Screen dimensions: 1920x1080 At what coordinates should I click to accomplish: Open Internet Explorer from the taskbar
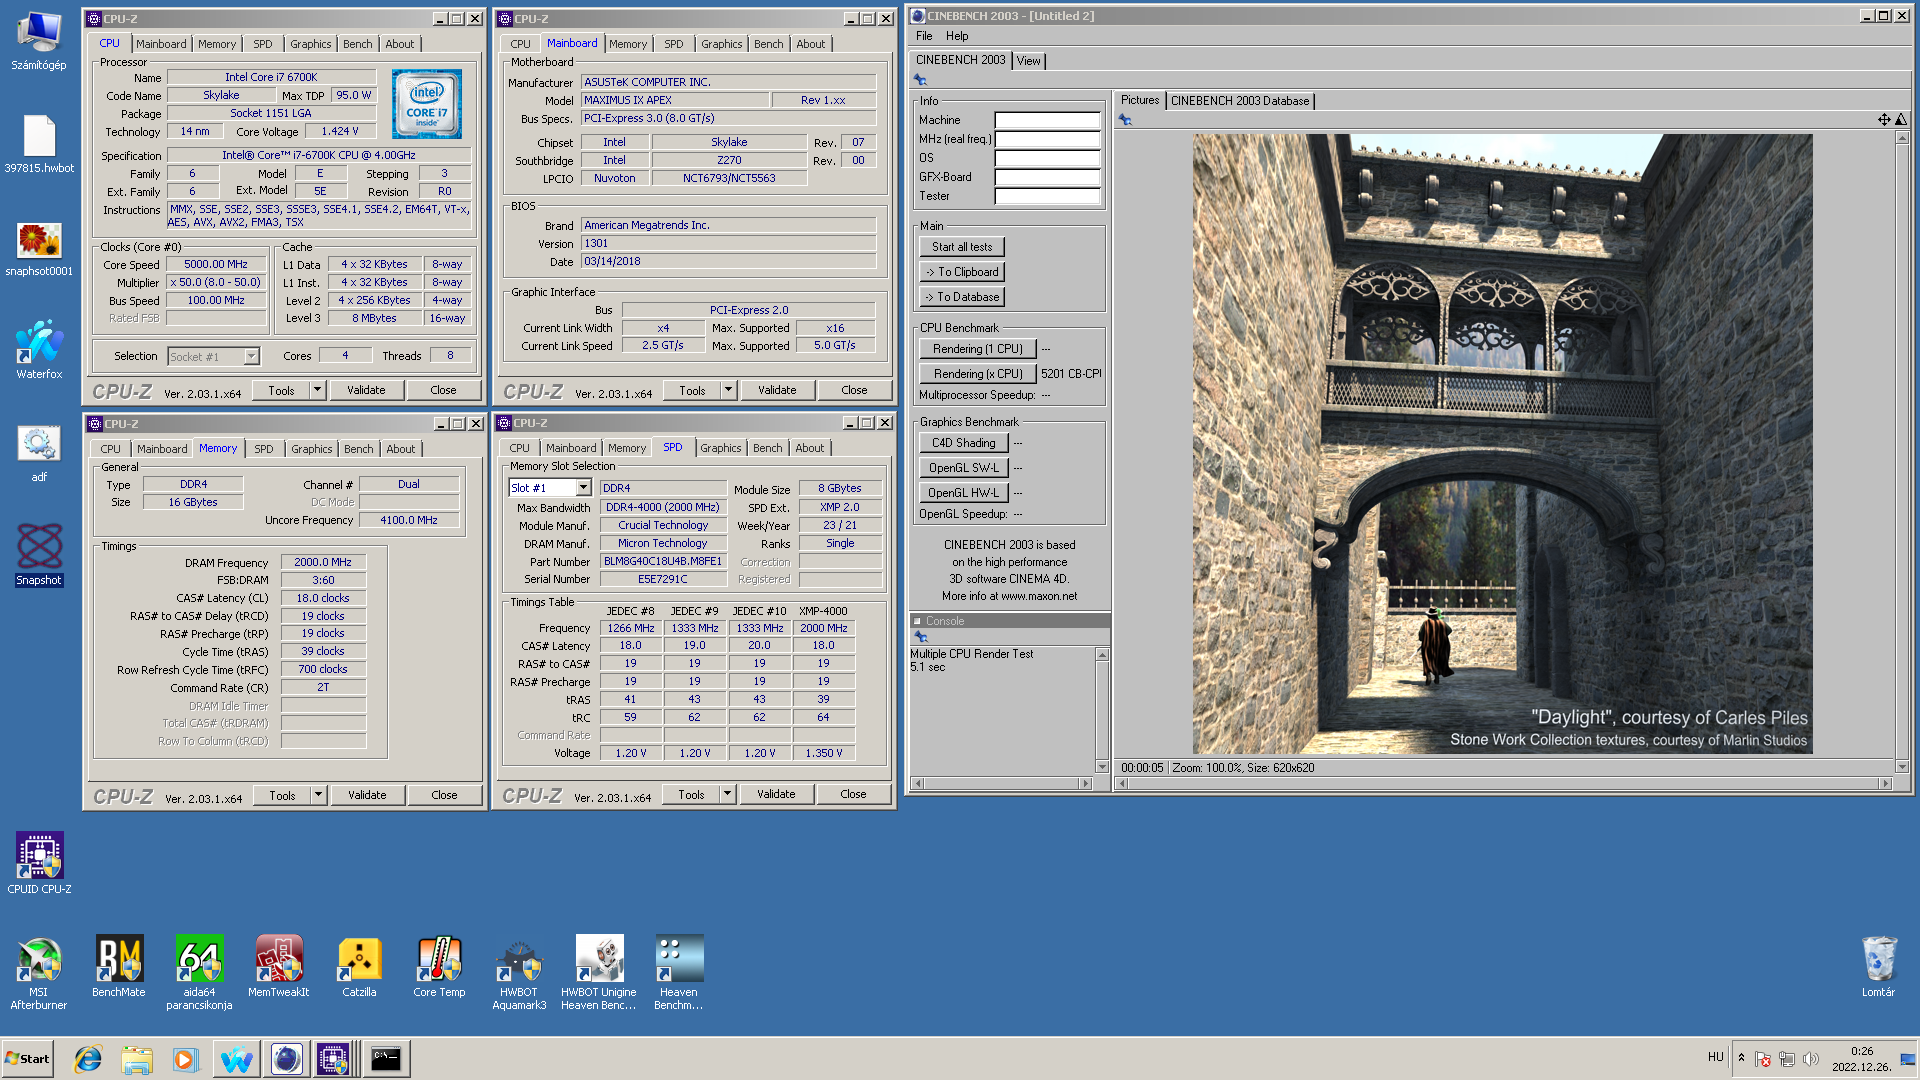click(88, 1059)
